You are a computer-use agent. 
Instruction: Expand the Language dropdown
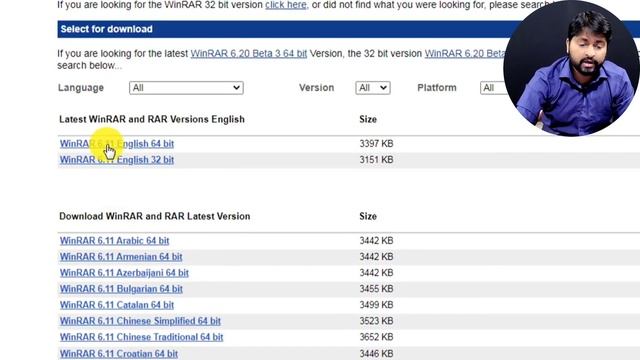[186, 88]
